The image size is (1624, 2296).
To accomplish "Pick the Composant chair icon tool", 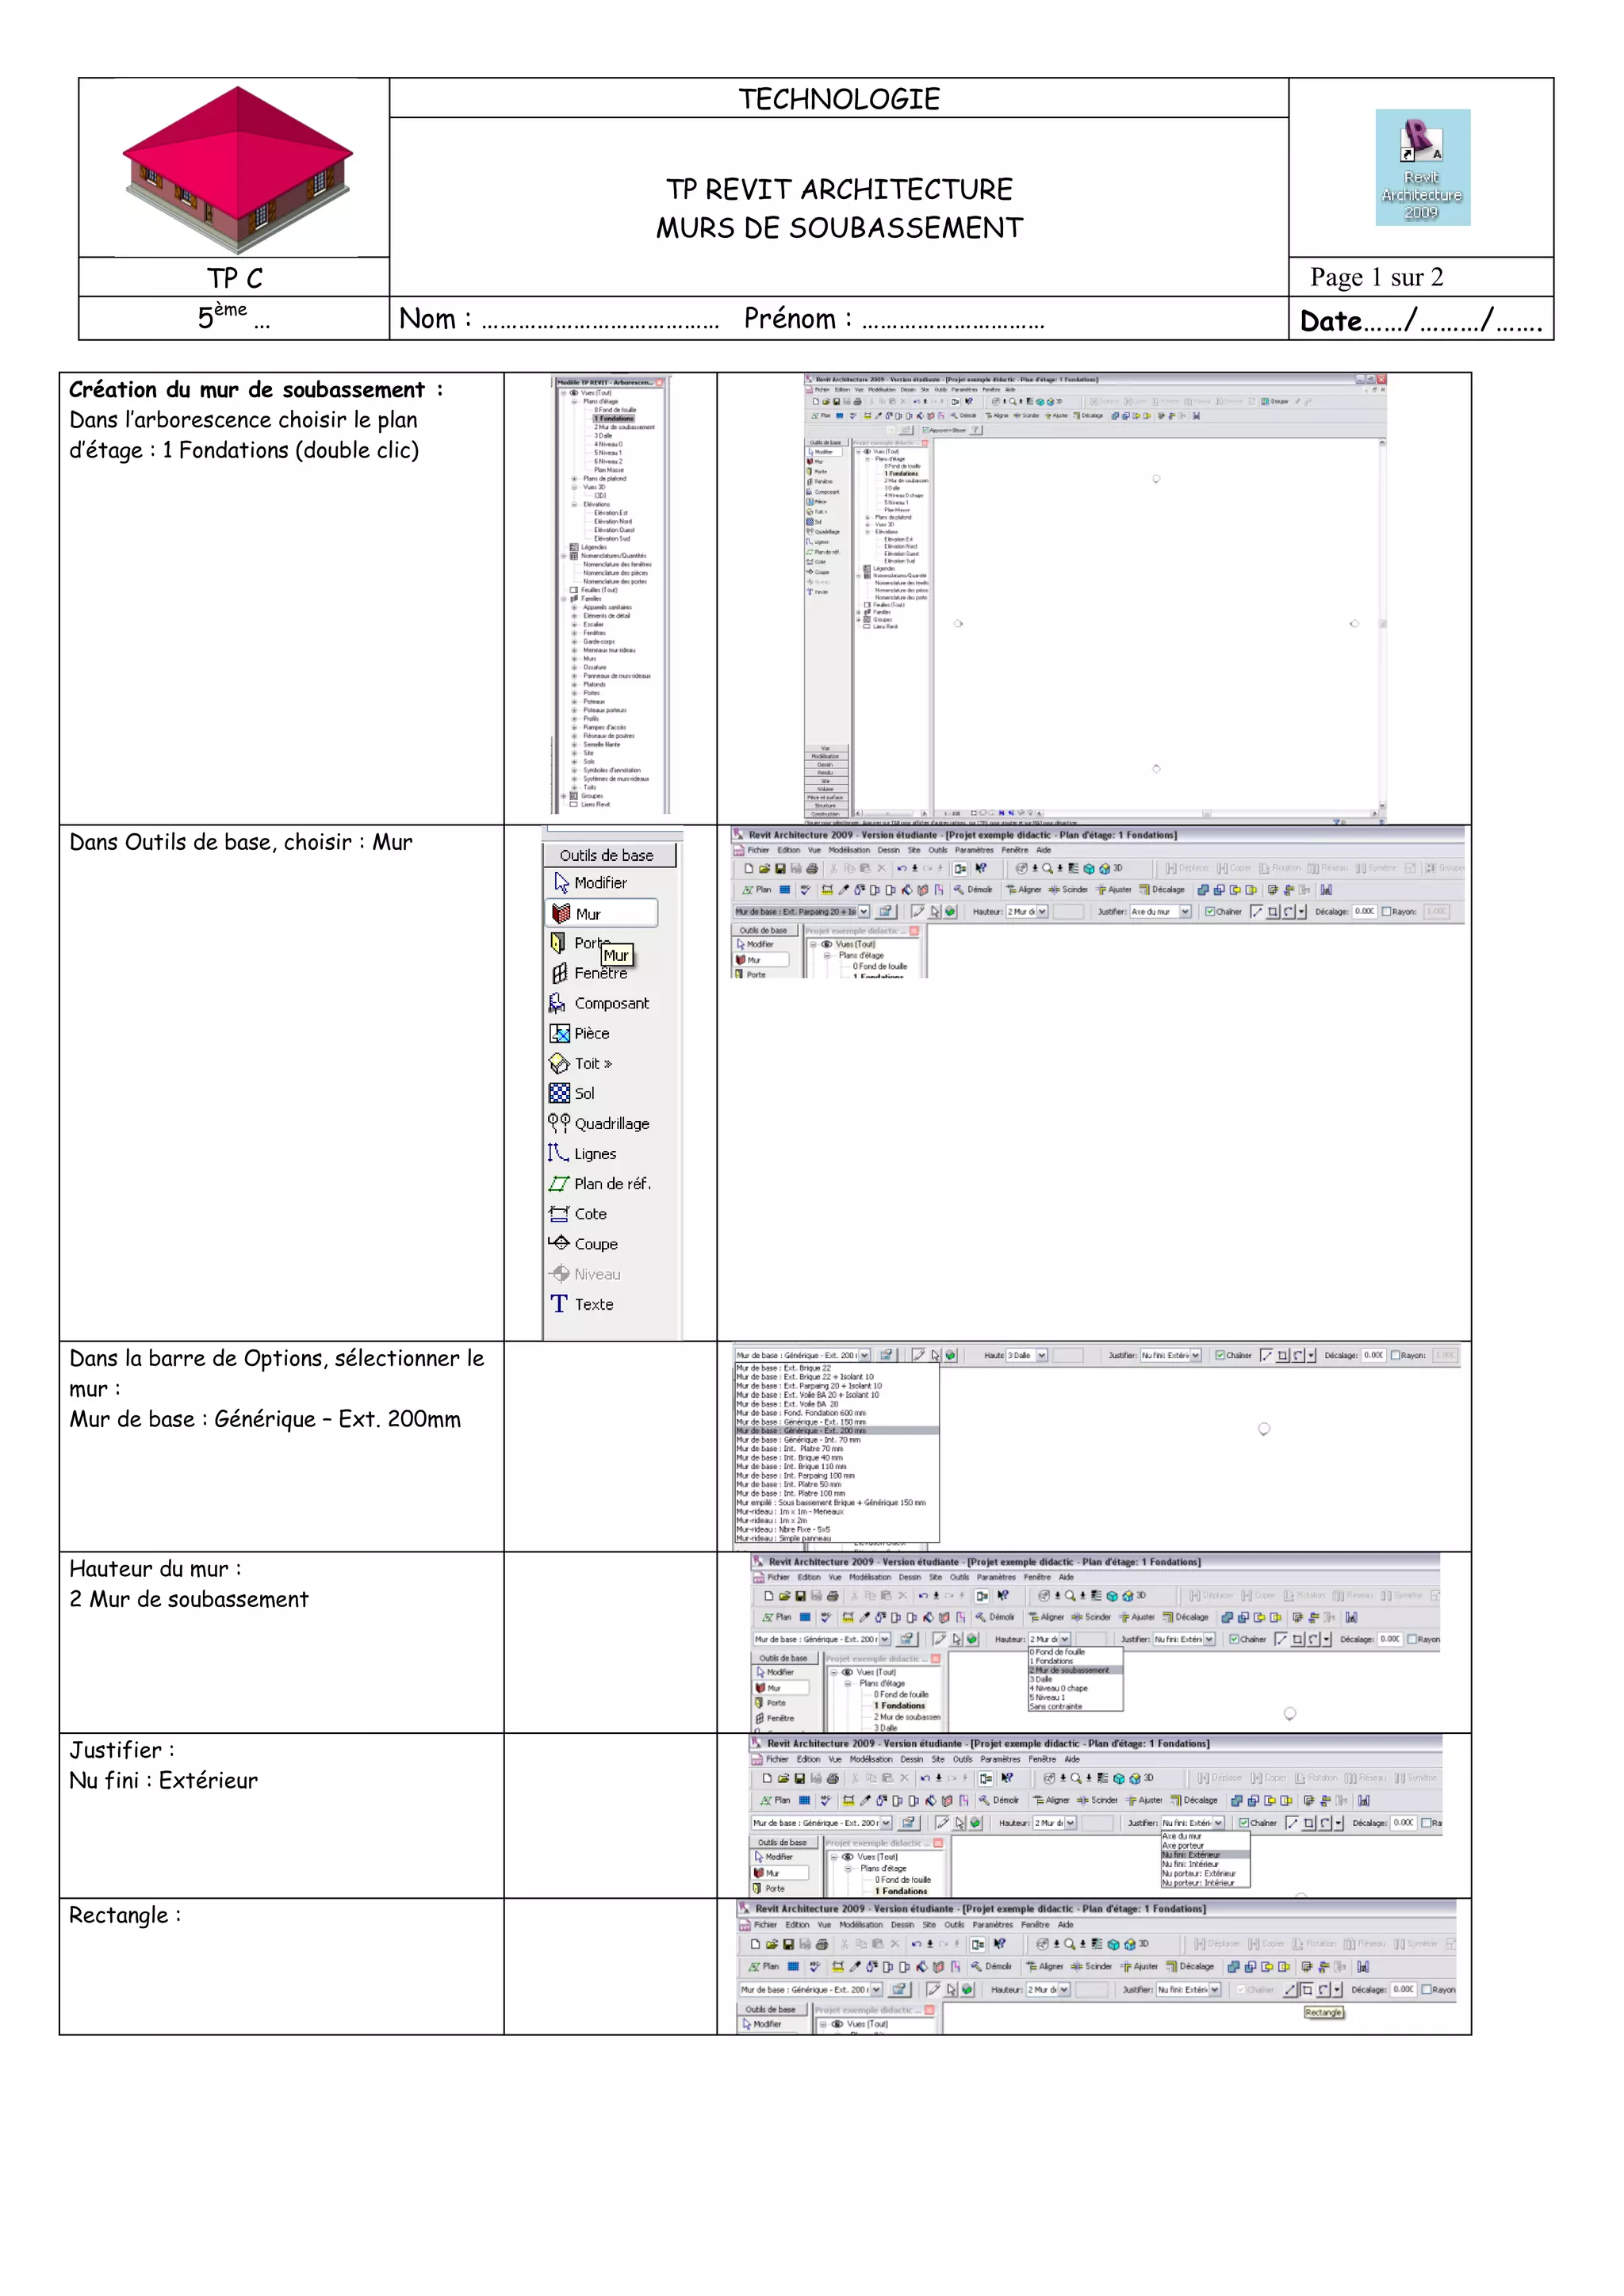I will [558, 1003].
